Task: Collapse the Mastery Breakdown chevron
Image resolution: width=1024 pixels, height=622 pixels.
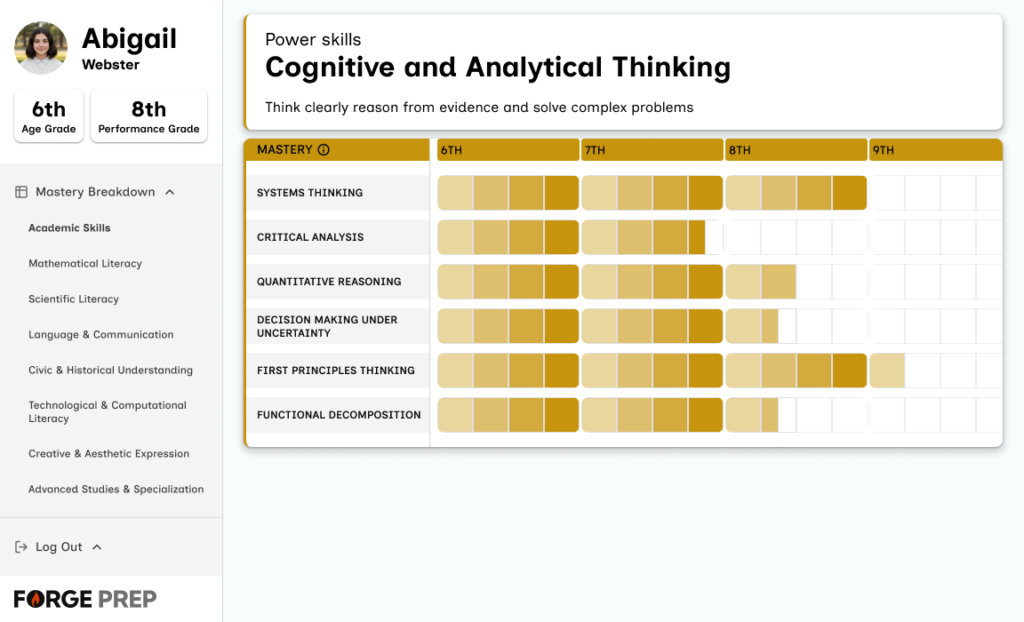Action: pos(170,192)
